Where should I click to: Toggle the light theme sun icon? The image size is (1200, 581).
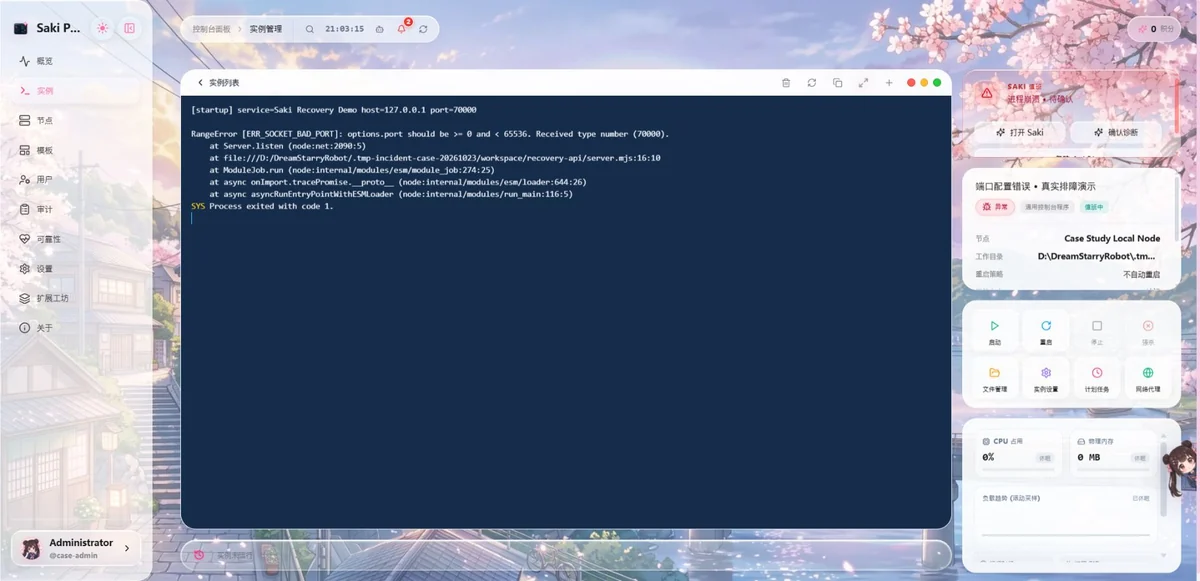tap(103, 28)
